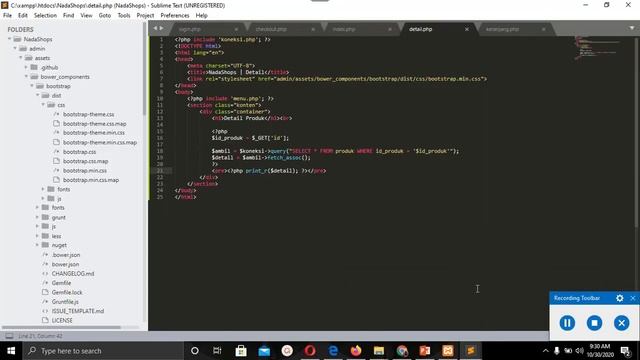
Task: Close the detail.php tab
Action: pos(467,29)
